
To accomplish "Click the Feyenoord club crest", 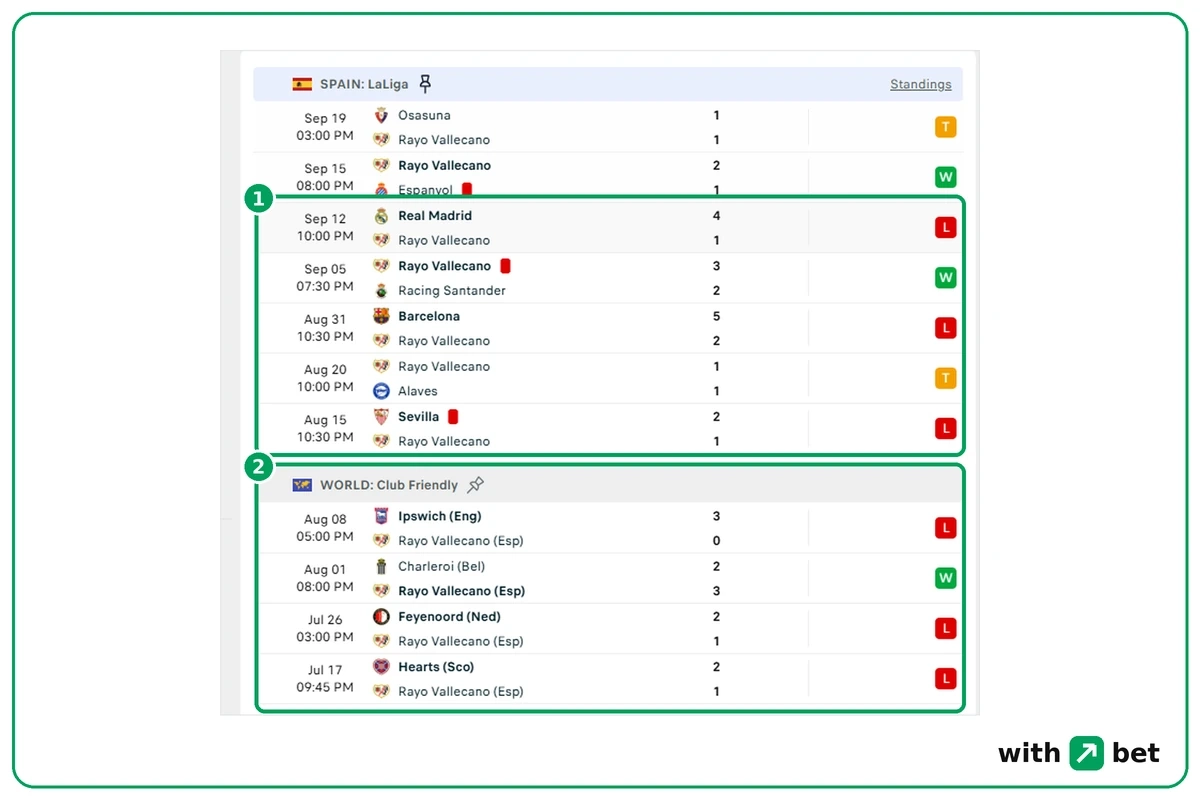I will click(381, 617).
